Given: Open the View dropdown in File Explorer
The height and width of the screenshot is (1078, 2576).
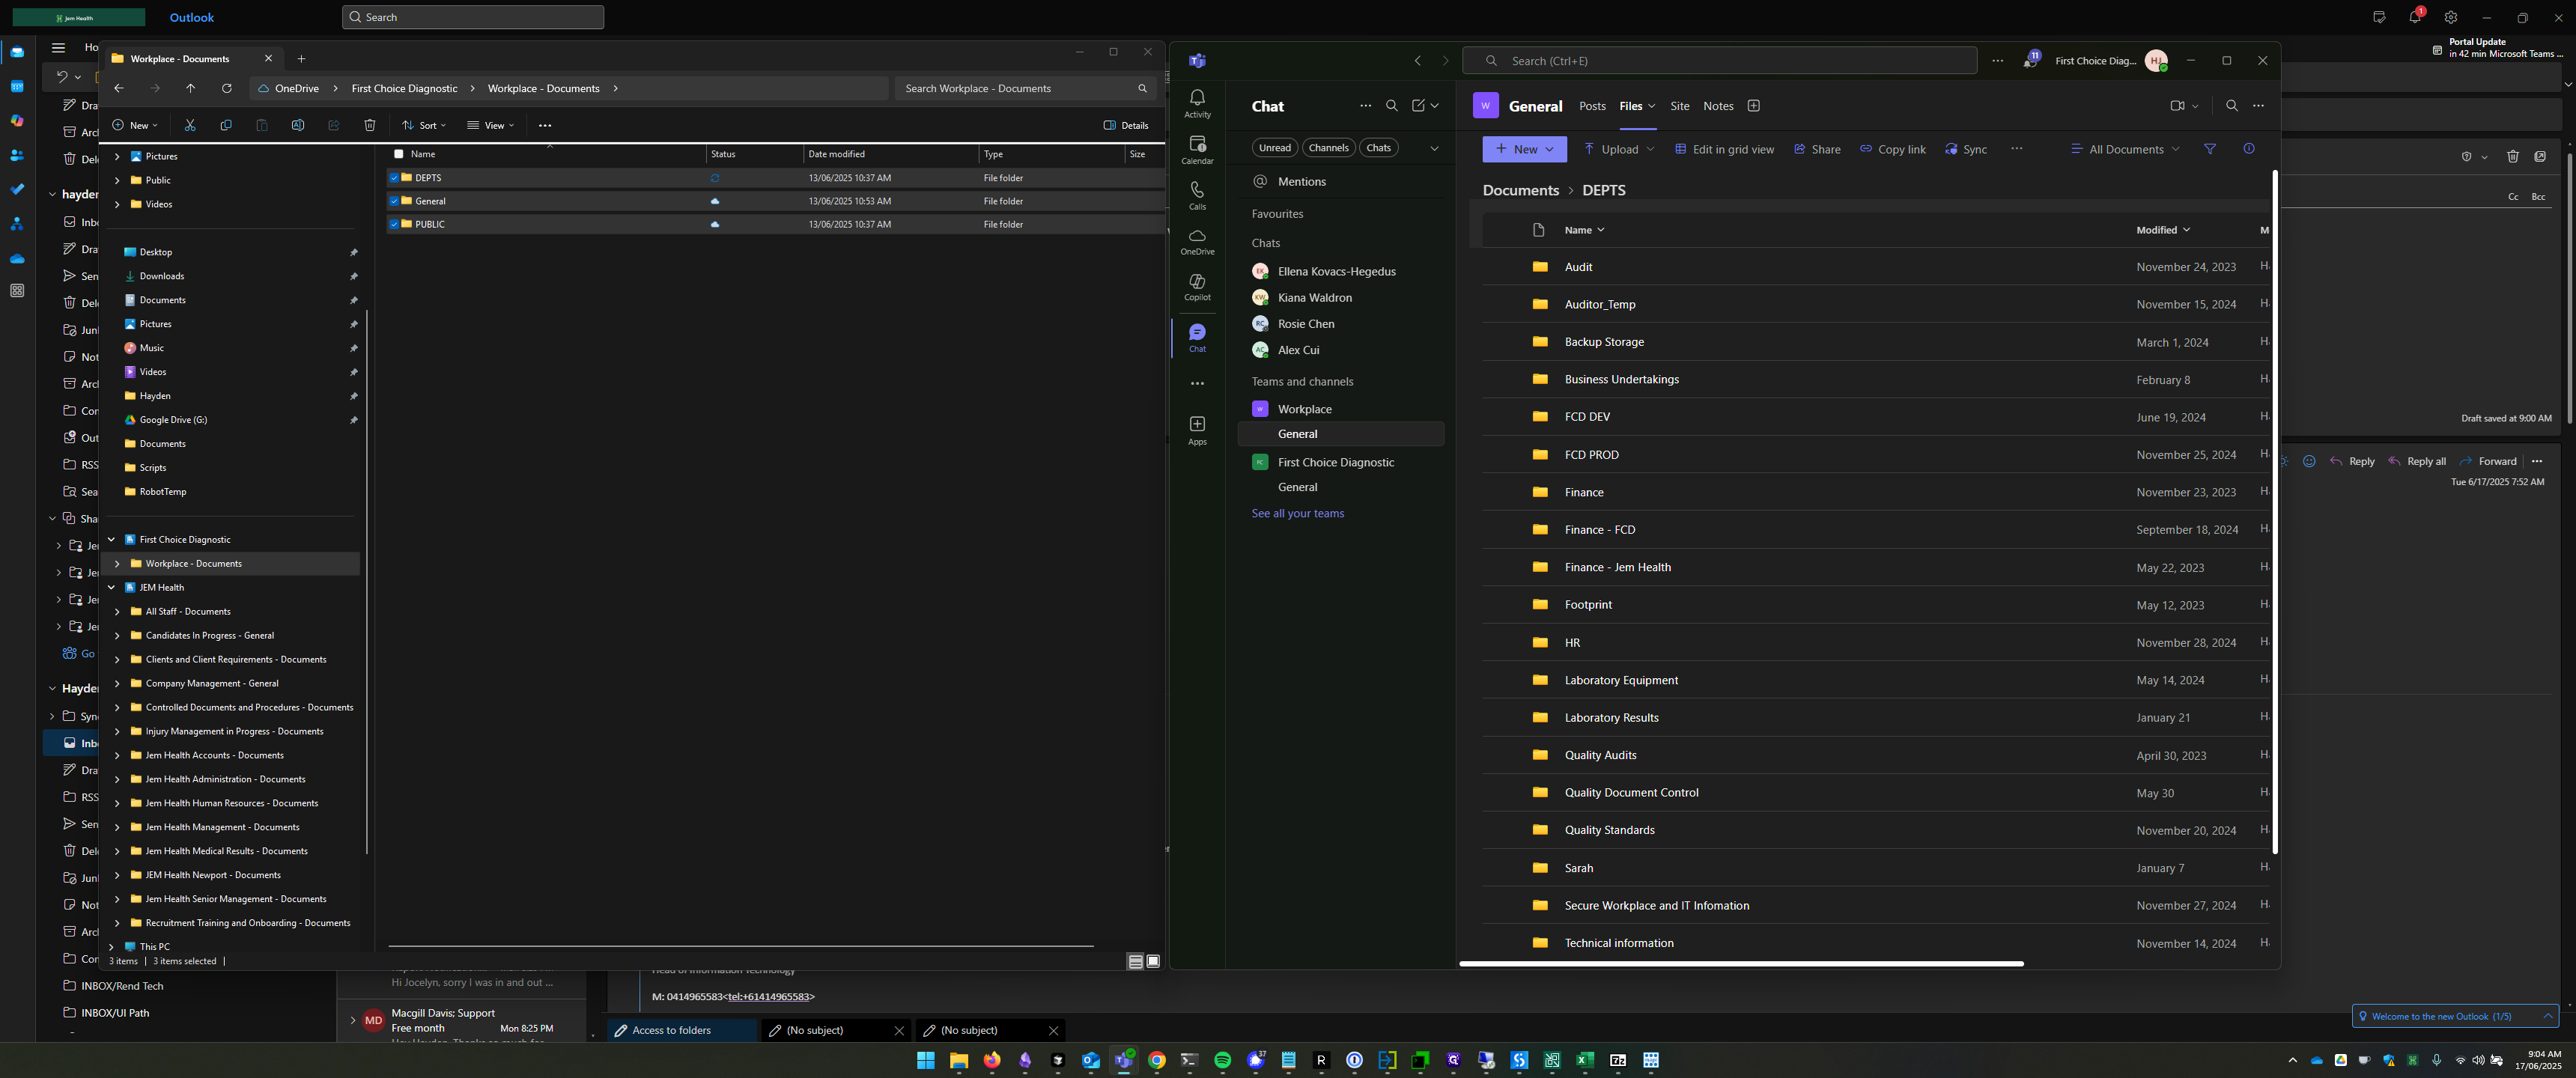Looking at the screenshot, I should [490, 126].
